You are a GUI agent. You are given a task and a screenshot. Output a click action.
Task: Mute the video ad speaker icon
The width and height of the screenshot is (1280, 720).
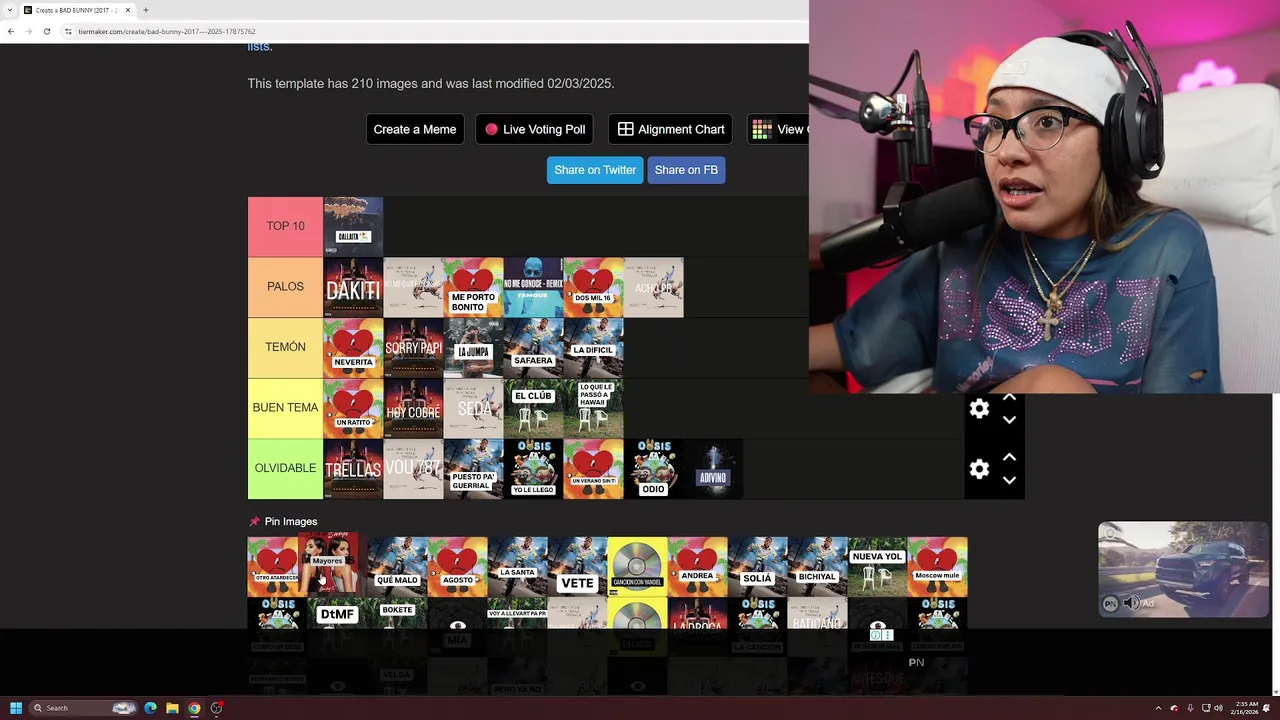coord(1131,603)
